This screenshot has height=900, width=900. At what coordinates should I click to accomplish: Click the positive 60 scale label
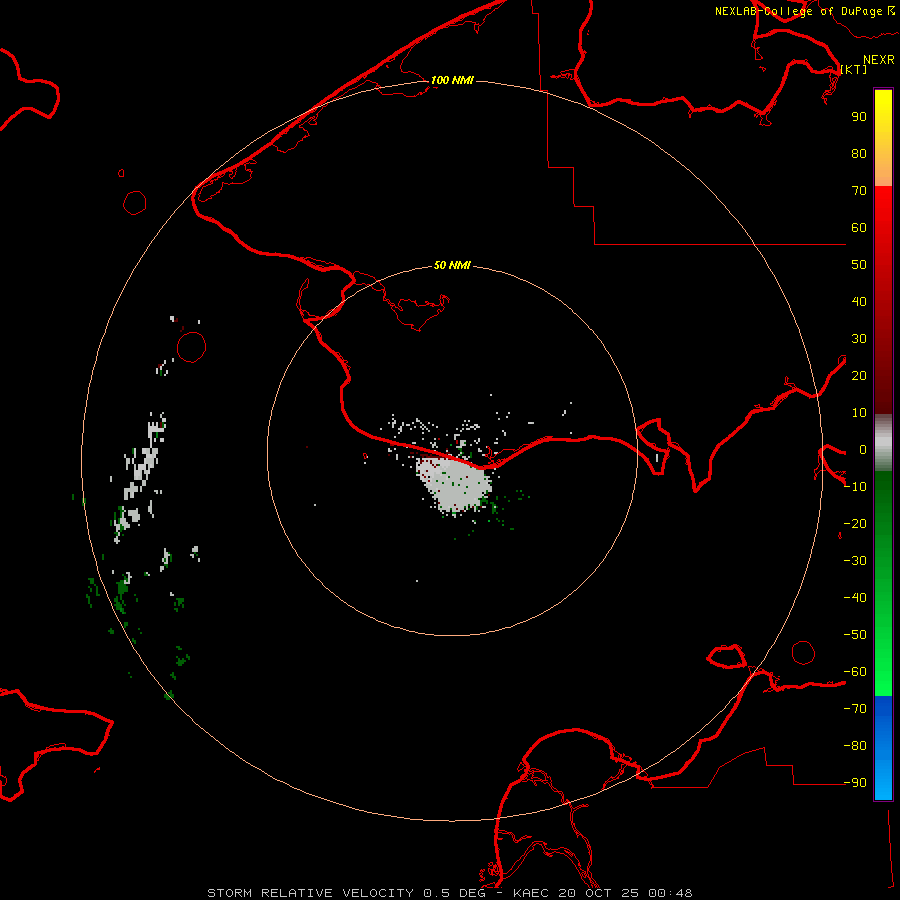[859, 227]
